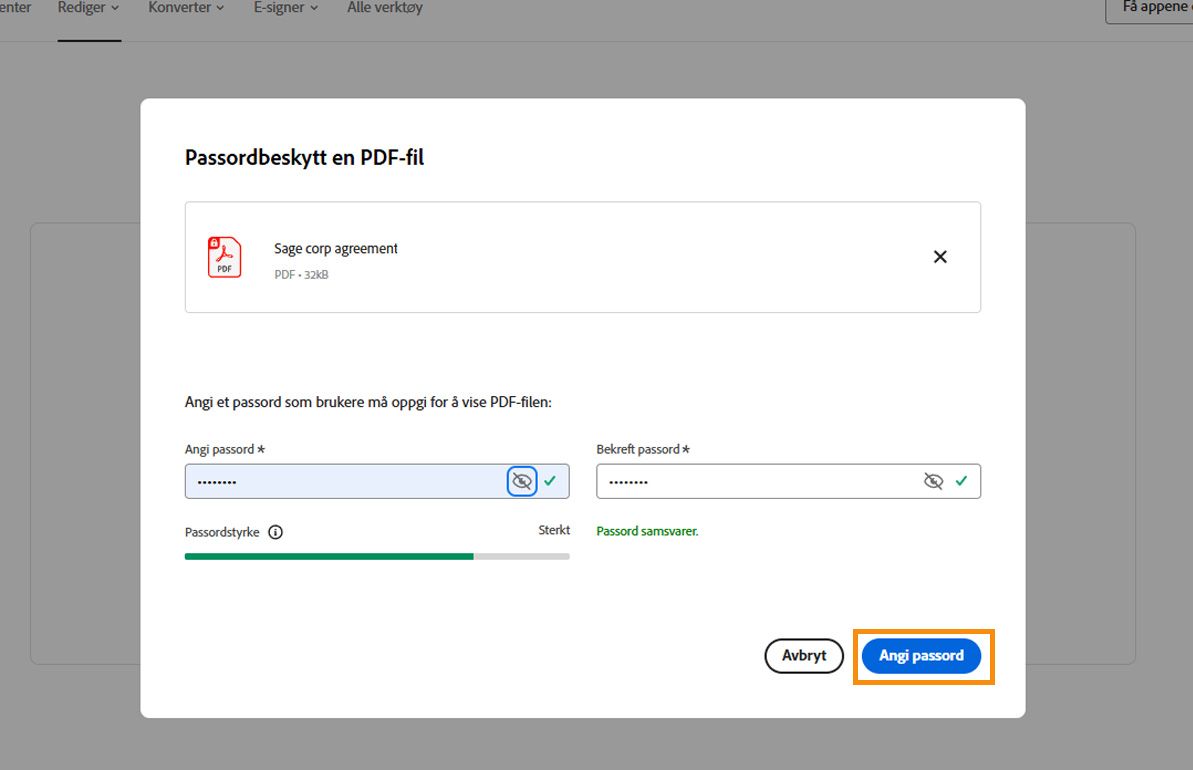Click the green checkmark beside Angi passord
The image size is (1193, 770).
click(x=549, y=481)
